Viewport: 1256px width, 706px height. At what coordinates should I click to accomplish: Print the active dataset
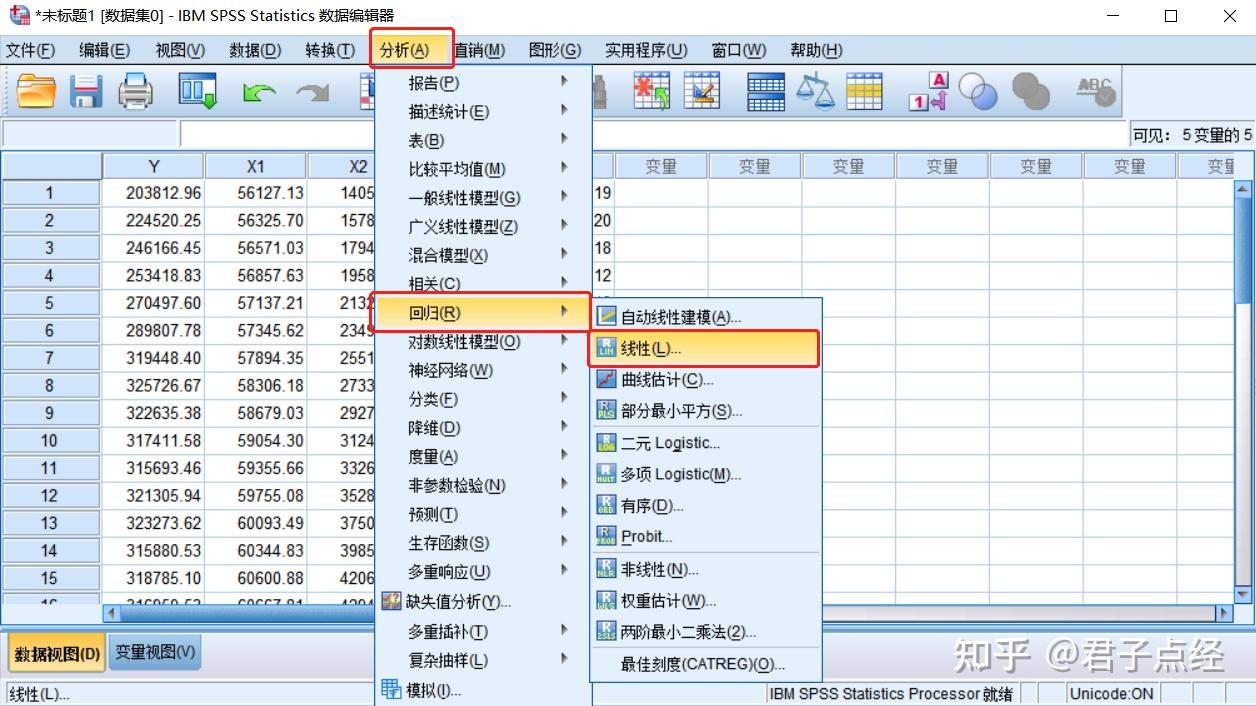137,90
